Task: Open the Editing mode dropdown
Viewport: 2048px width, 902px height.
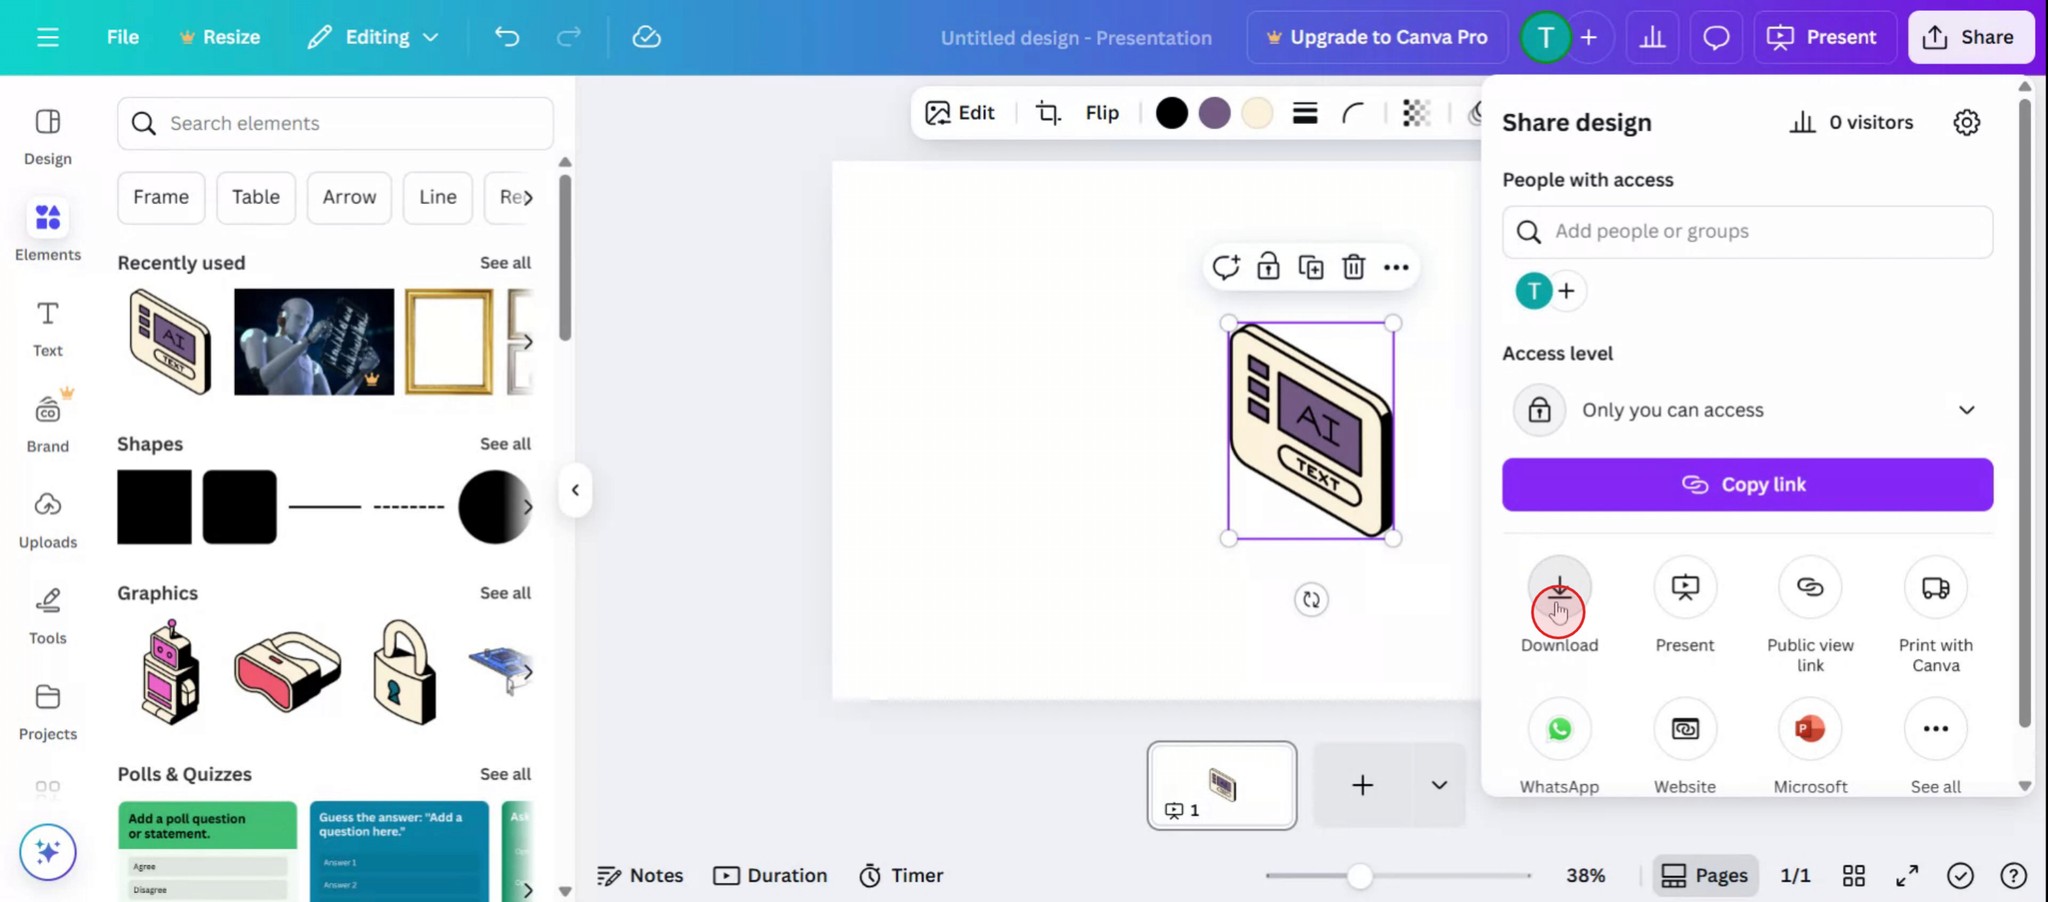Action: (372, 37)
